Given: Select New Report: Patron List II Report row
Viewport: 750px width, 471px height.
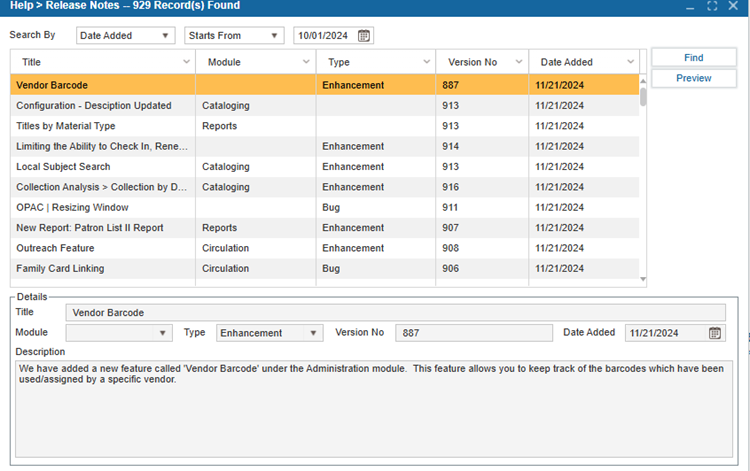Looking at the screenshot, I should [324, 228].
